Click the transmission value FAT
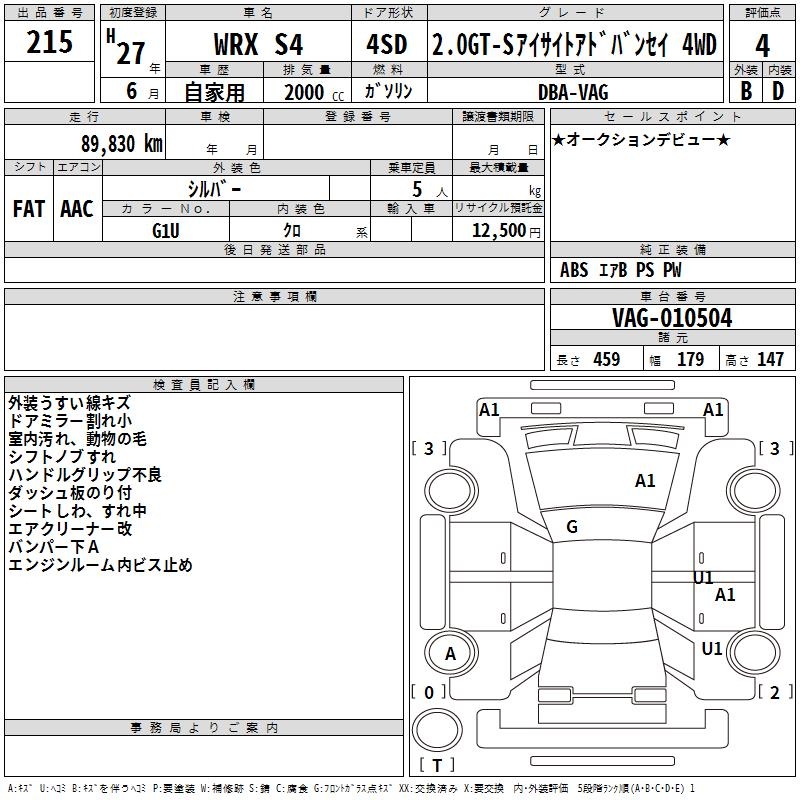The height and width of the screenshot is (800, 800). coord(29,209)
